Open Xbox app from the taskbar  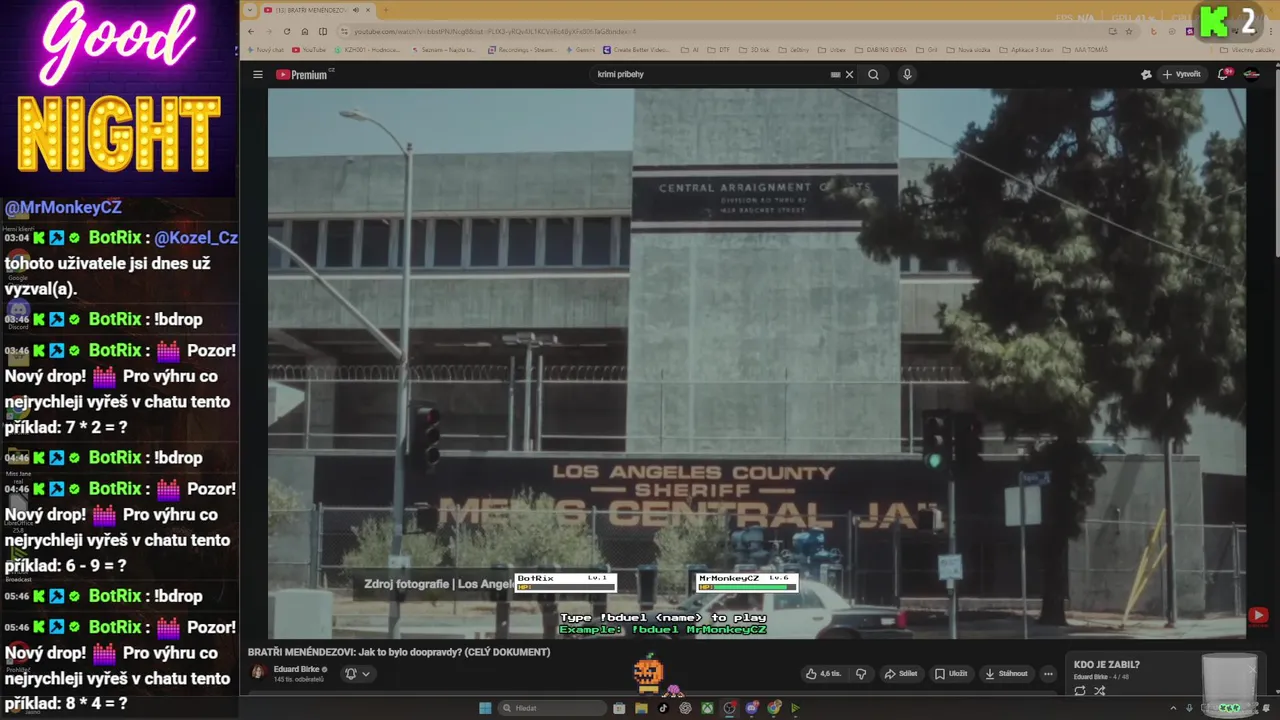pos(707,708)
